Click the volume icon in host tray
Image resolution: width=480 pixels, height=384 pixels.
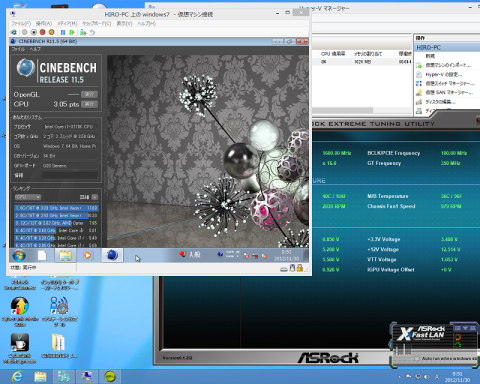click(x=427, y=377)
